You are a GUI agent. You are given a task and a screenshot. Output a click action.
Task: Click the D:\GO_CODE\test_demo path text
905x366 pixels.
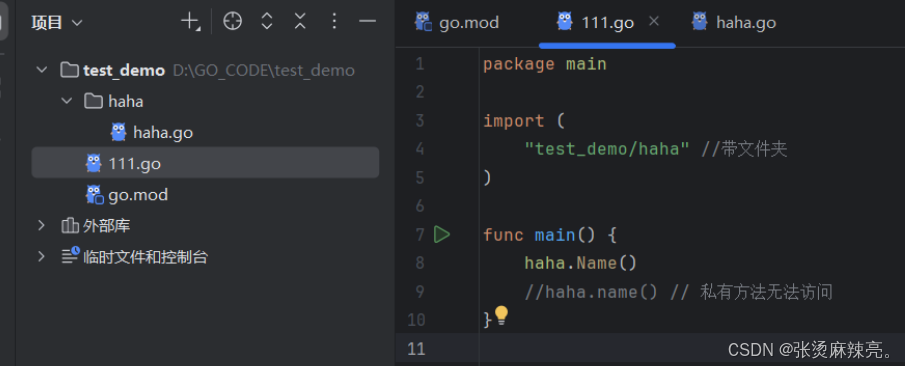(x=264, y=70)
